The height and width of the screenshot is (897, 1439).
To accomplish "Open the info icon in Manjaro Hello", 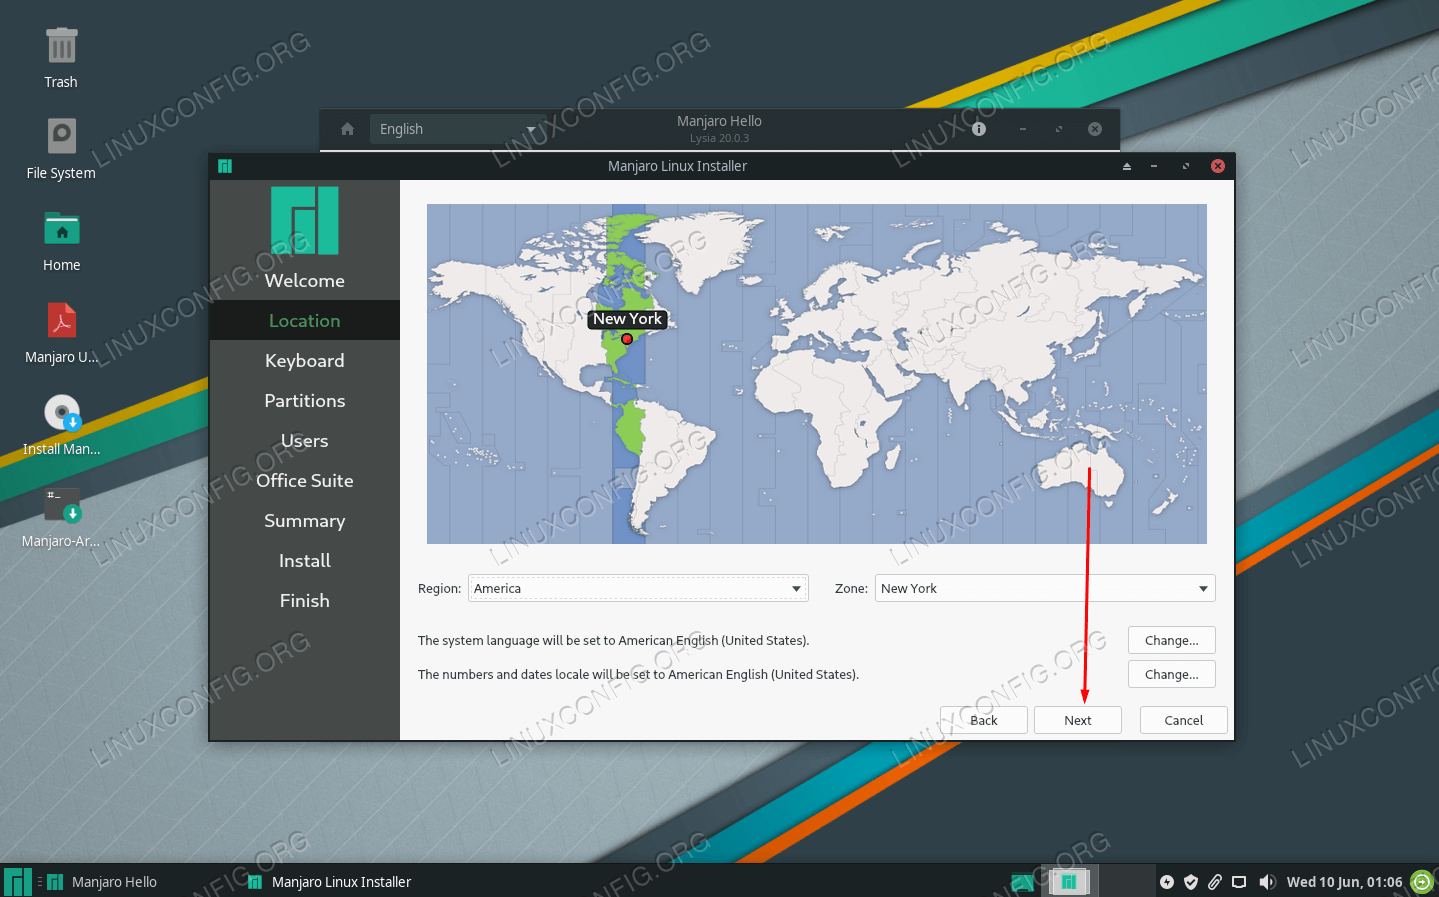I will pyautogui.click(x=979, y=129).
